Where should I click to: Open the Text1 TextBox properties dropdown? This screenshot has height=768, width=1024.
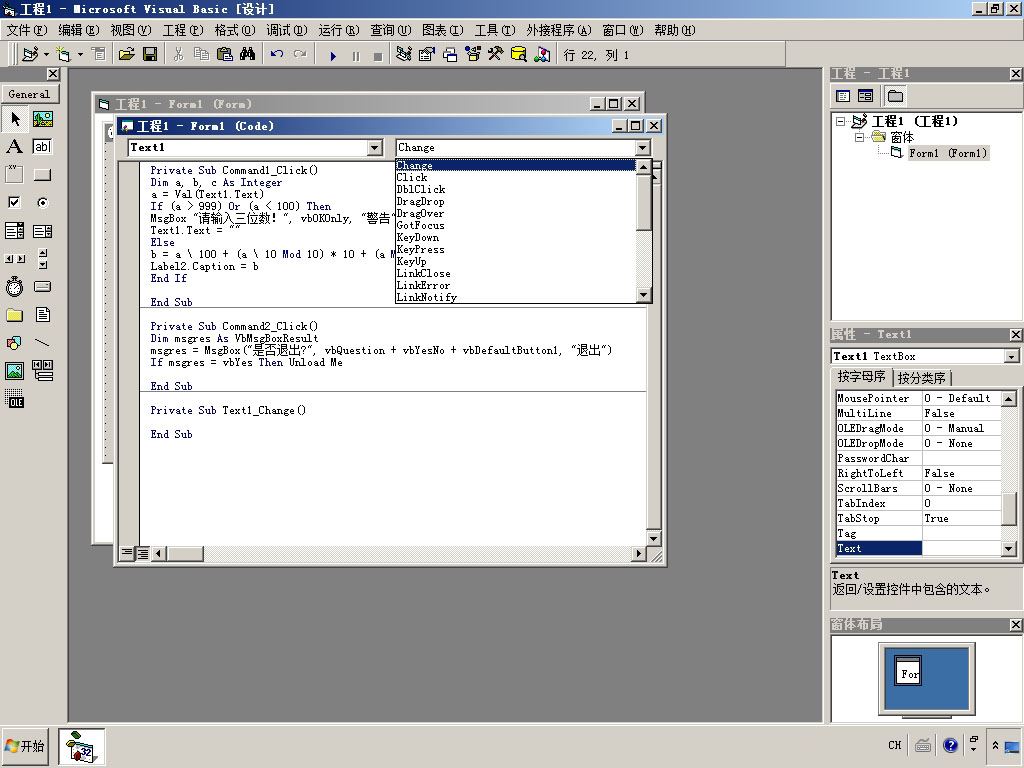[x=1012, y=357]
